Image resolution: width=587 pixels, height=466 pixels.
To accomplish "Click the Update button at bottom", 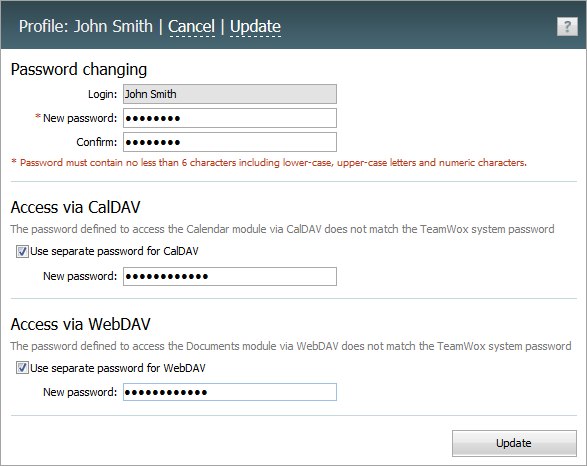I will (x=514, y=443).
